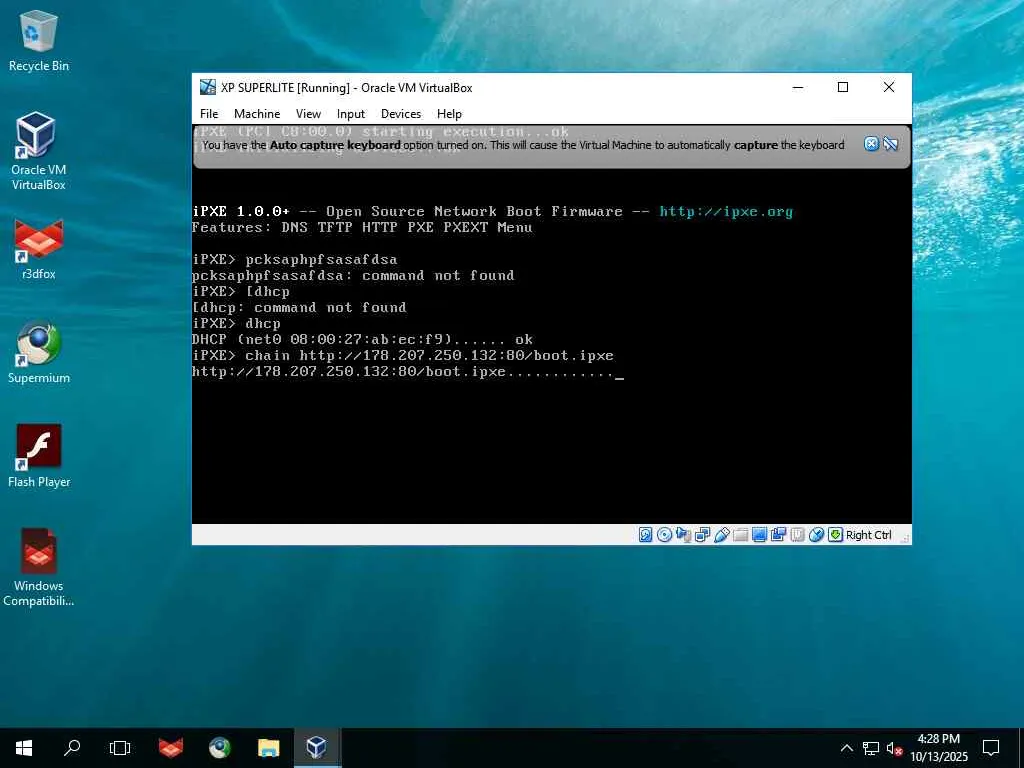This screenshot has width=1024, height=768.
Task: Click the http://ipxe.org link in the console
Action: pyautogui.click(x=726, y=212)
